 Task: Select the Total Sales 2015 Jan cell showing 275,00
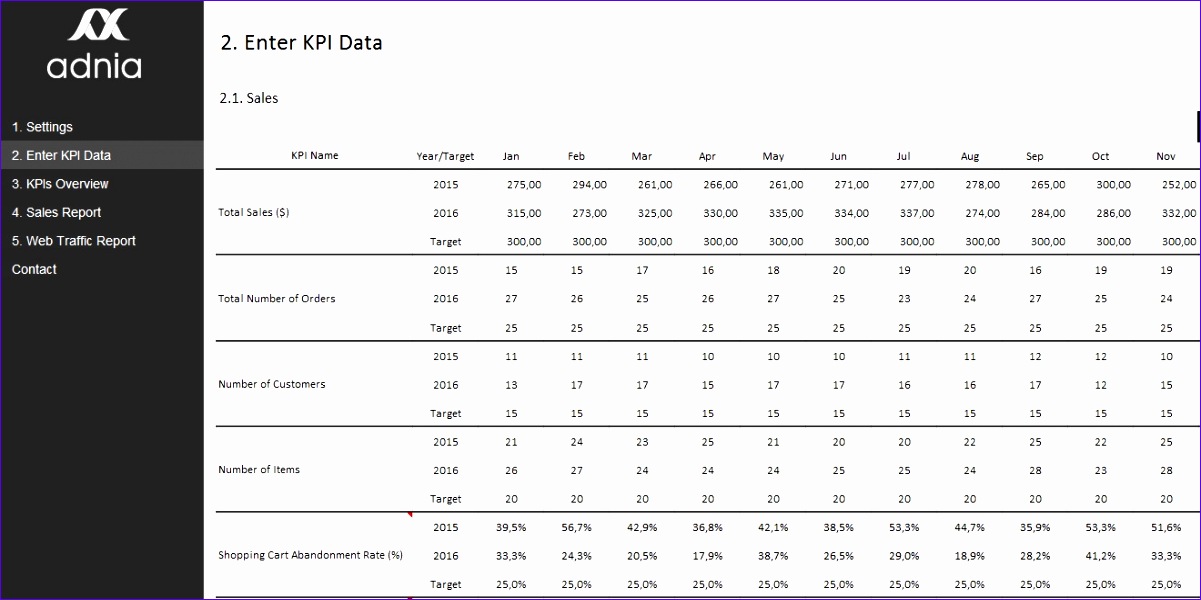[523, 184]
